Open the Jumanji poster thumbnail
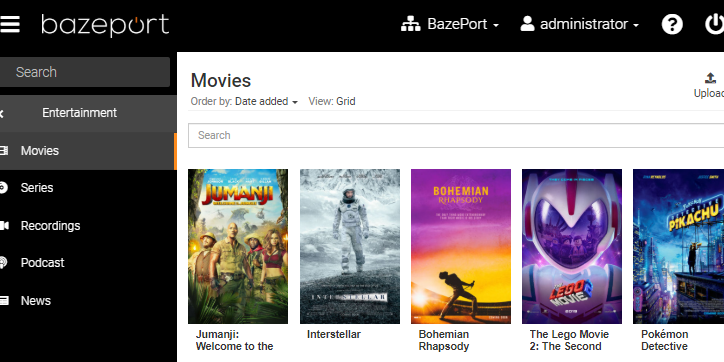 (x=238, y=246)
